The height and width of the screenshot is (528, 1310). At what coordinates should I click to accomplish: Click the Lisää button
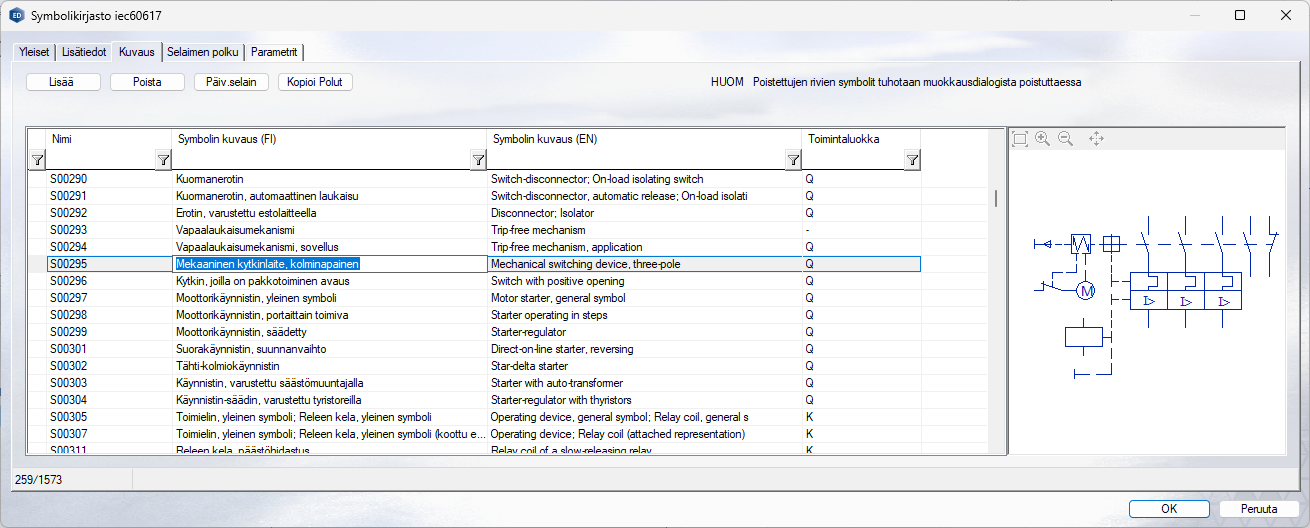tap(63, 82)
